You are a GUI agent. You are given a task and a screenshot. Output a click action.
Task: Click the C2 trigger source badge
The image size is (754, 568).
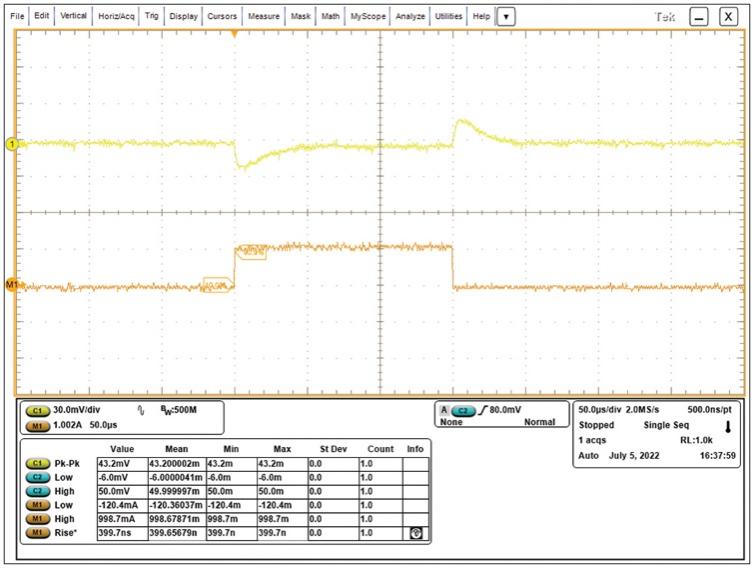point(463,410)
